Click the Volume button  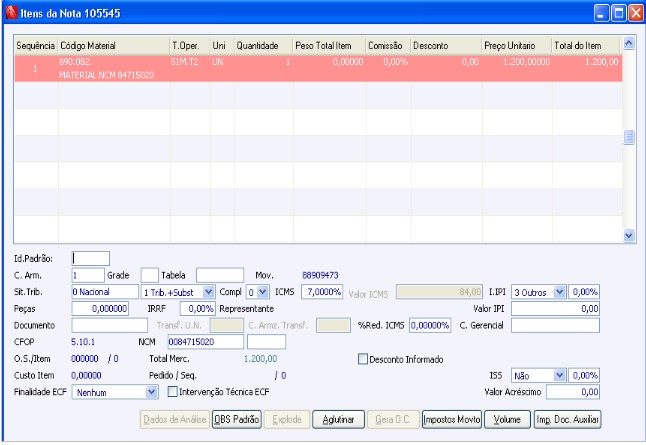click(507, 419)
